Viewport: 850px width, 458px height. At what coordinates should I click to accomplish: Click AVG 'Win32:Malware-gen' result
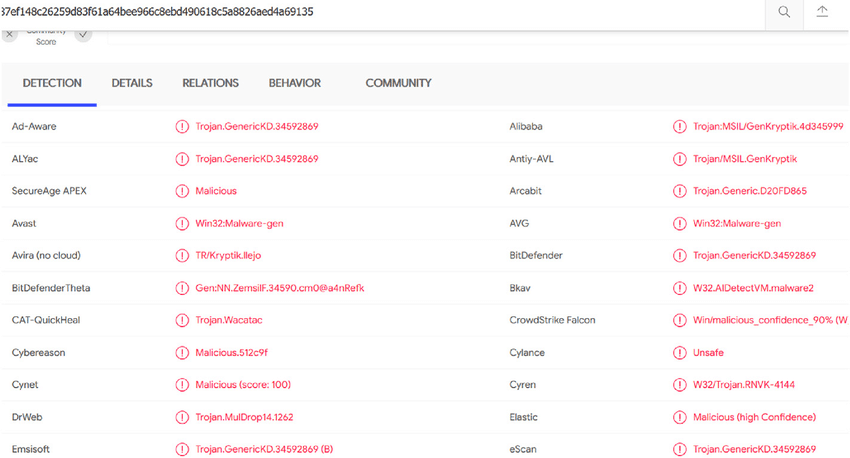[737, 223]
